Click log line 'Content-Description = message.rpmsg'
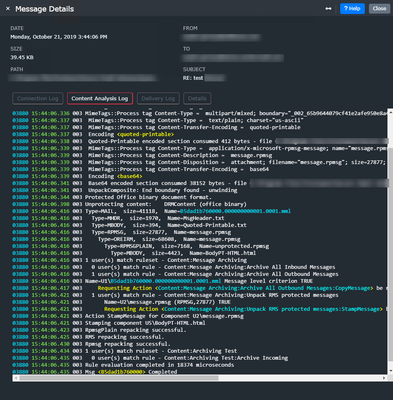393x400 pixels. tap(142, 155)
